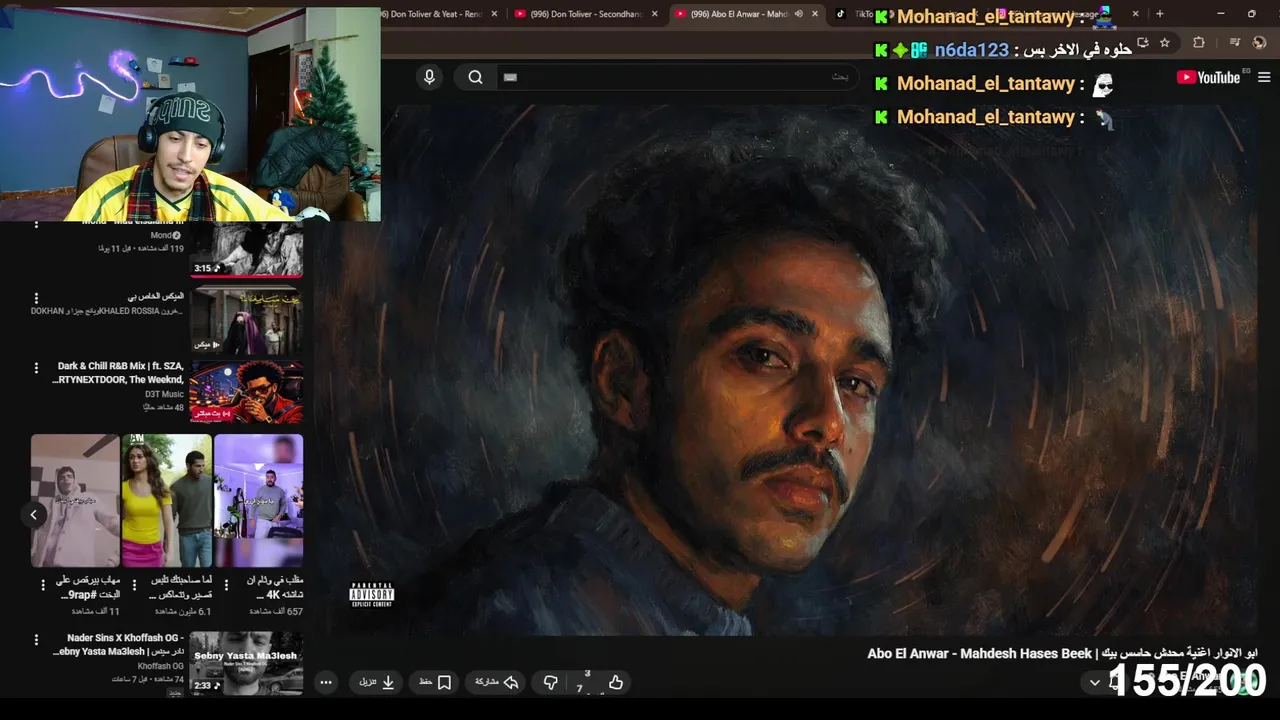Open D3T Music channel name
Image resolution: width=1280 pixels, height=720 pixels.
coord(164,395)
